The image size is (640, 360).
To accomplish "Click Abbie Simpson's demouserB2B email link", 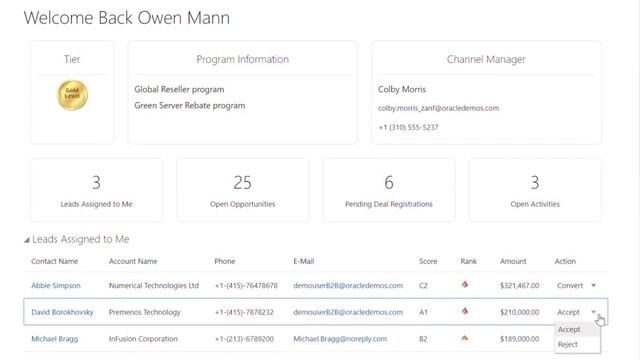I will 348,286.
